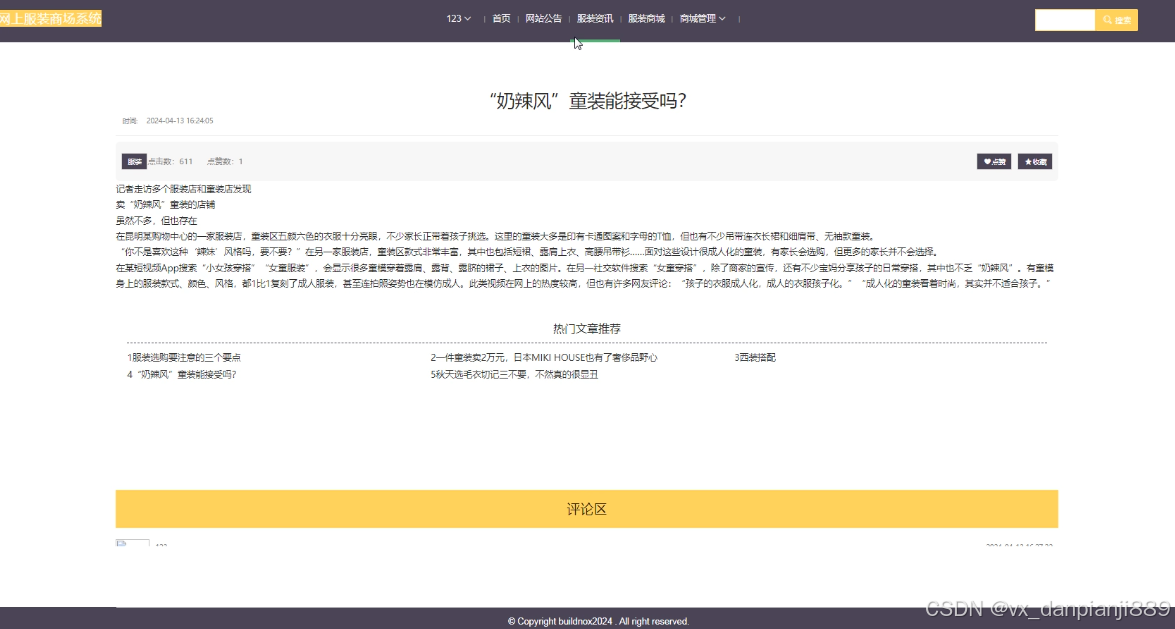Screen dimensions: 1175x629
Task: Expand the 商城管理 dropdown menu
Action: [702, 19]
